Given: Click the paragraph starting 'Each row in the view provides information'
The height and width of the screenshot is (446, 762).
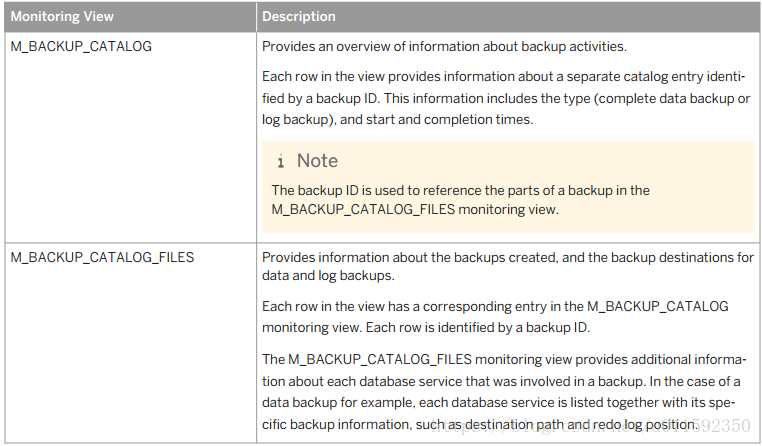Looking at the screenshot, I should point(506,98).
